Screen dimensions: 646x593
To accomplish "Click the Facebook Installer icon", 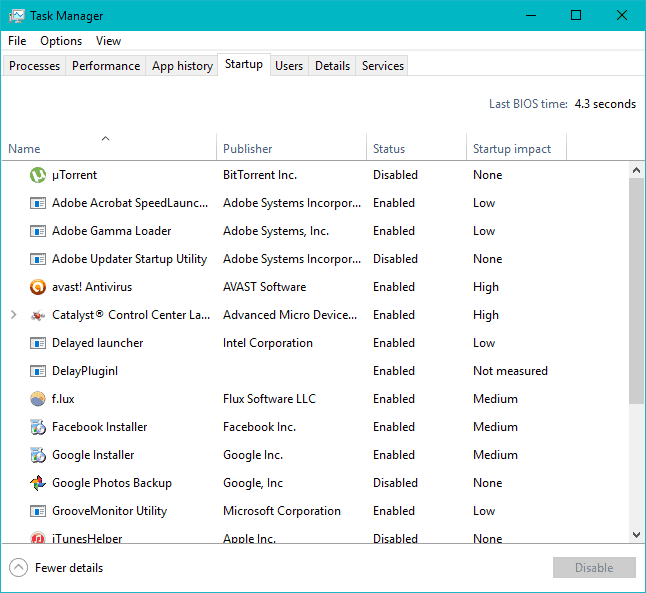I will coord(38,427).
